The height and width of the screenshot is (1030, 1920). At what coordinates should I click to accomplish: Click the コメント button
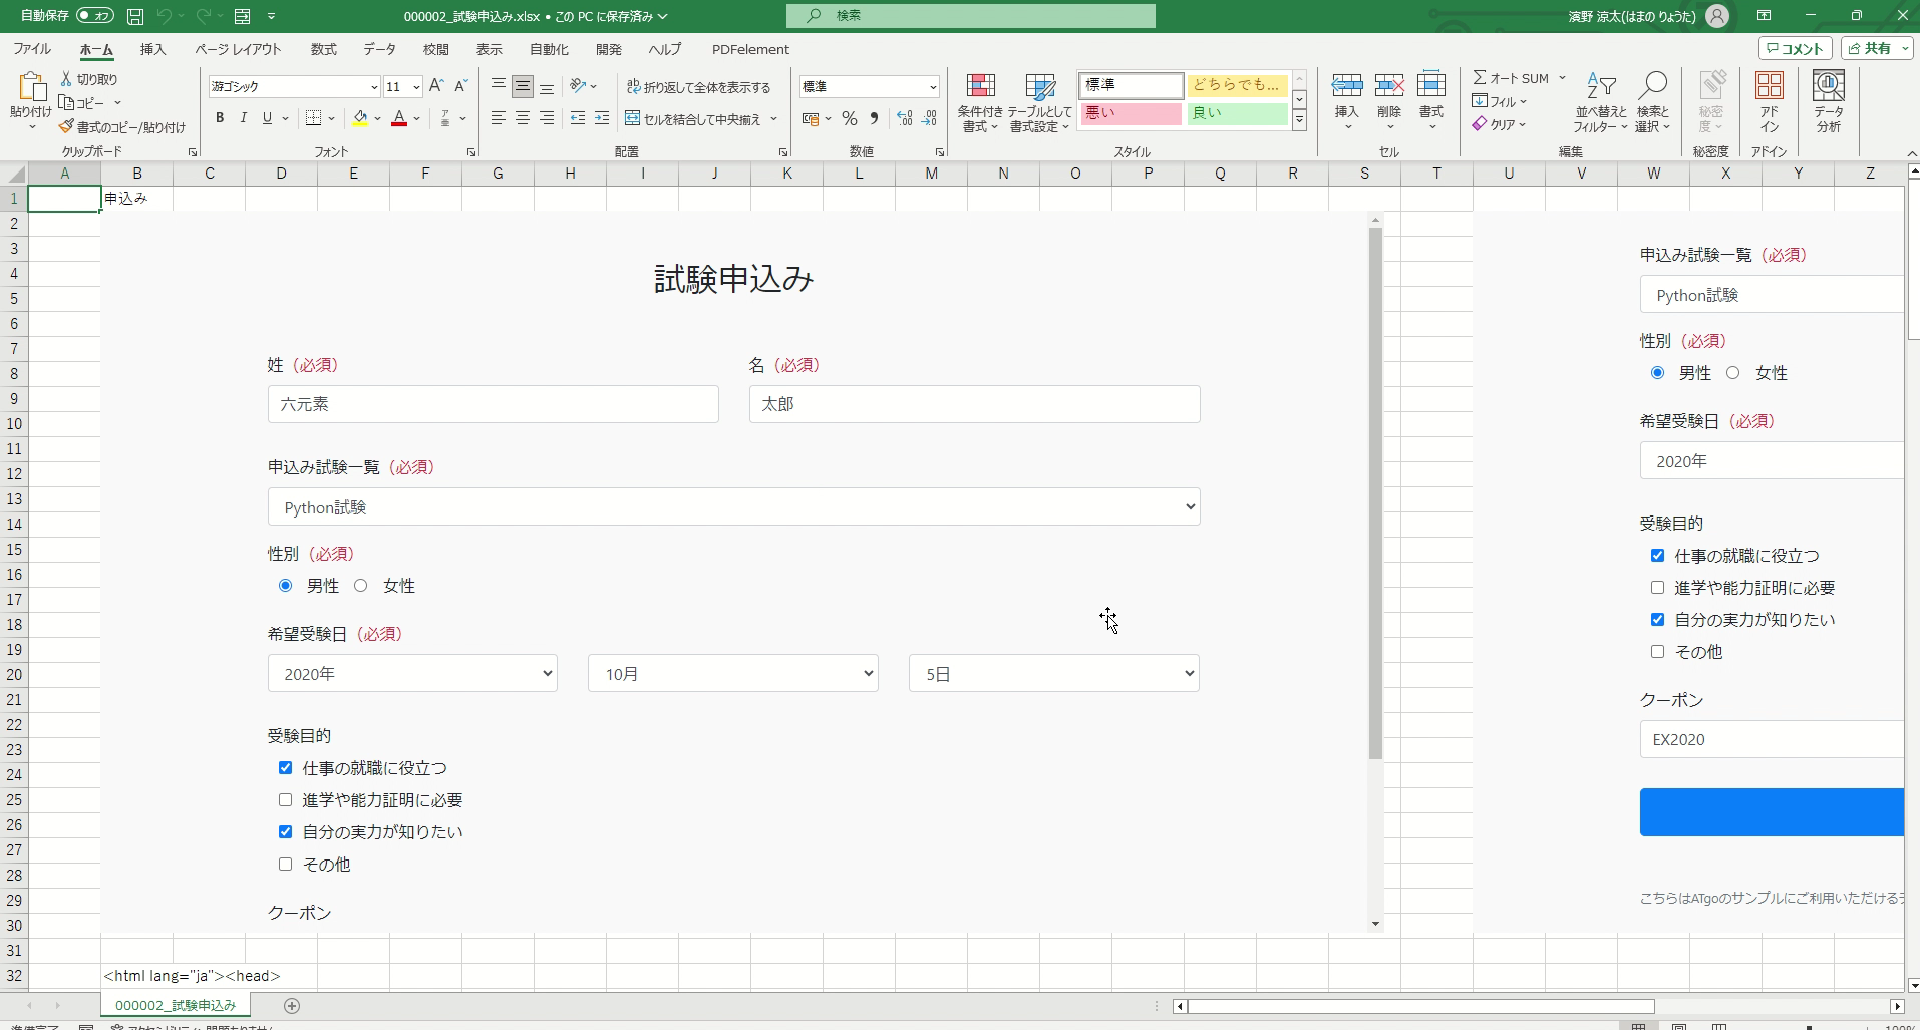tap(1795, 48)
